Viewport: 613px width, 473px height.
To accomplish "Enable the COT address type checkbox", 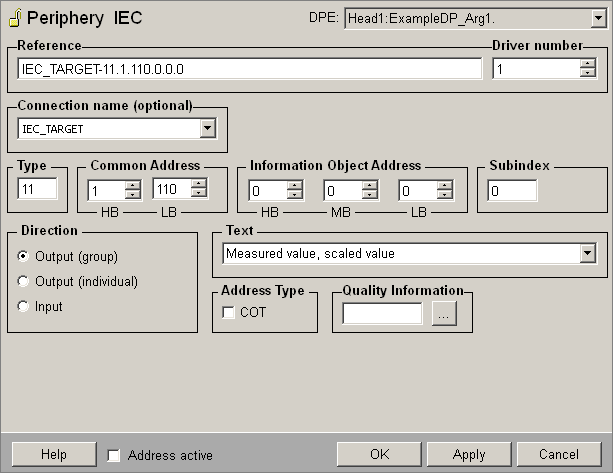I will (228, 313).
